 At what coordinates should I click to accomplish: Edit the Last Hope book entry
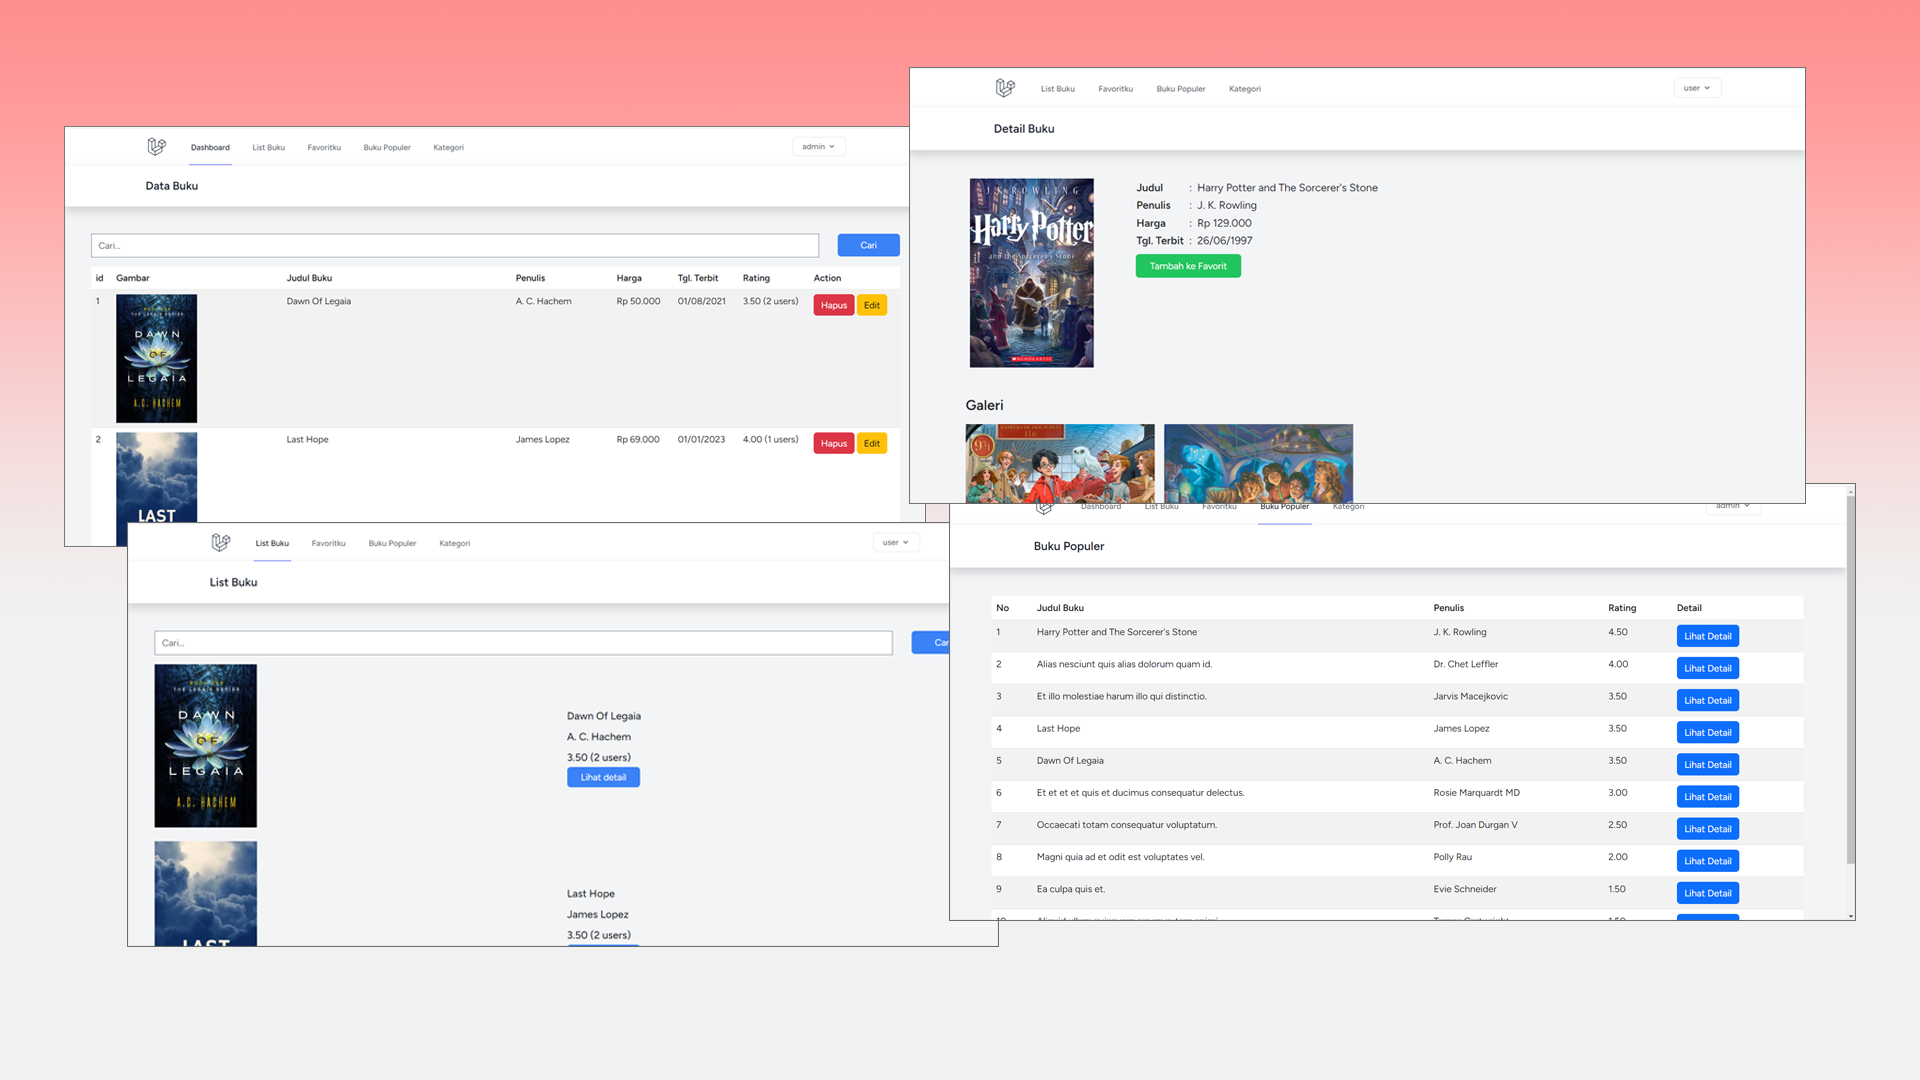pyautogui.click(x=872, y=443)
